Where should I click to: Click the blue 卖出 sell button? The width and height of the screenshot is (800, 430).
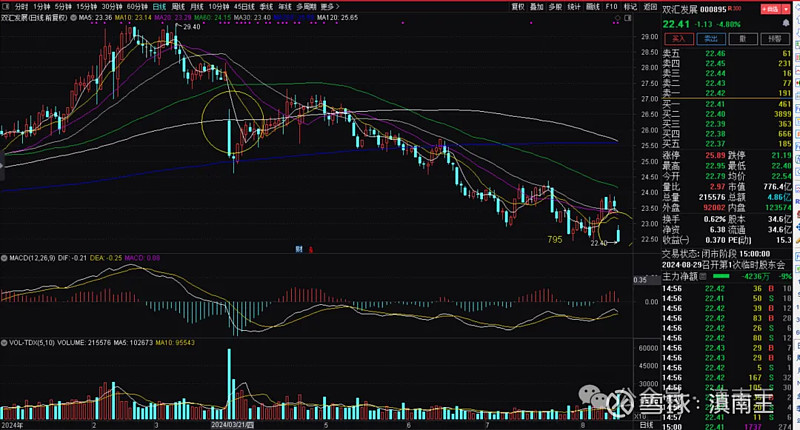click(x=711, y=39)
